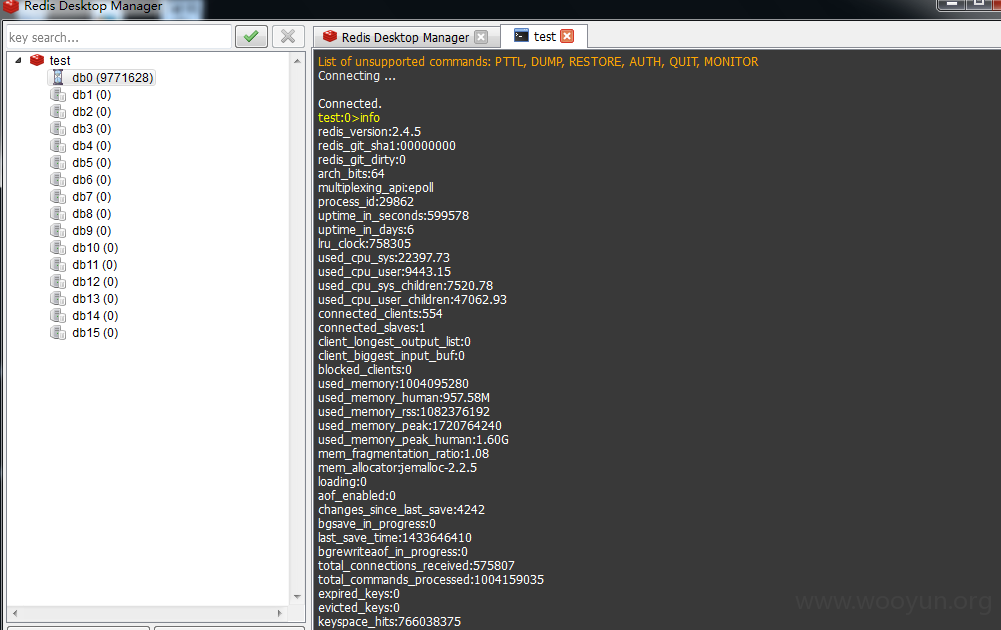Clear key search with the gray X button

click(288, 36)
